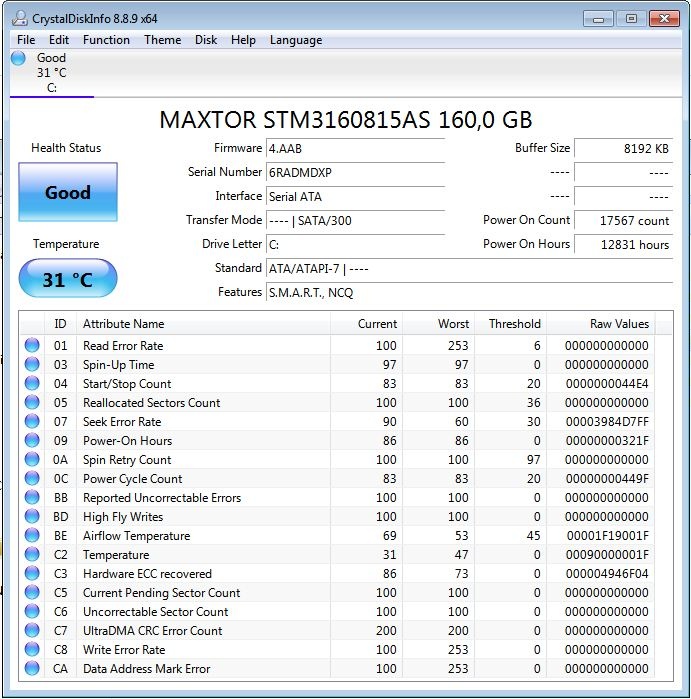Open the Disk menu
The image size is (691, 699).
tap(206, 40)
